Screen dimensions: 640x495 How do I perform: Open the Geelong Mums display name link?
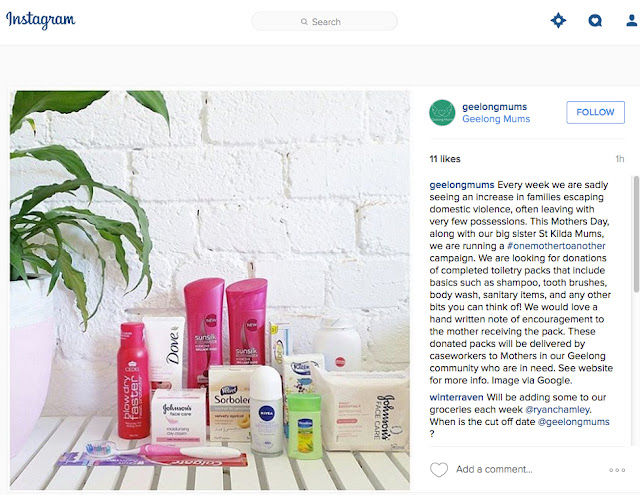pyautogui.click(x=496, y=119)
